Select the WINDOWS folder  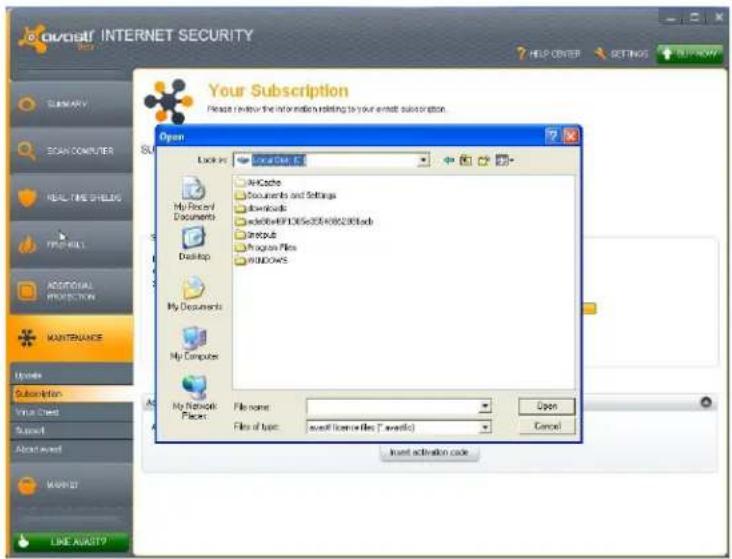(261, 261)
